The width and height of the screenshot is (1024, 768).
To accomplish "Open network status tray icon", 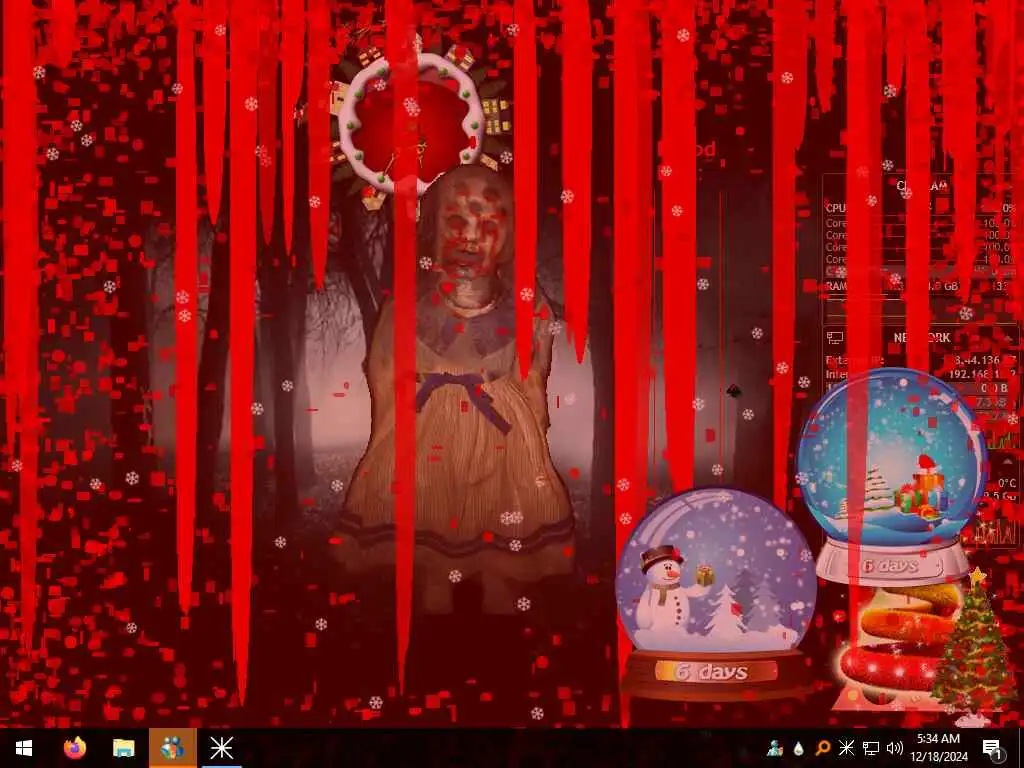I will 871,748.
